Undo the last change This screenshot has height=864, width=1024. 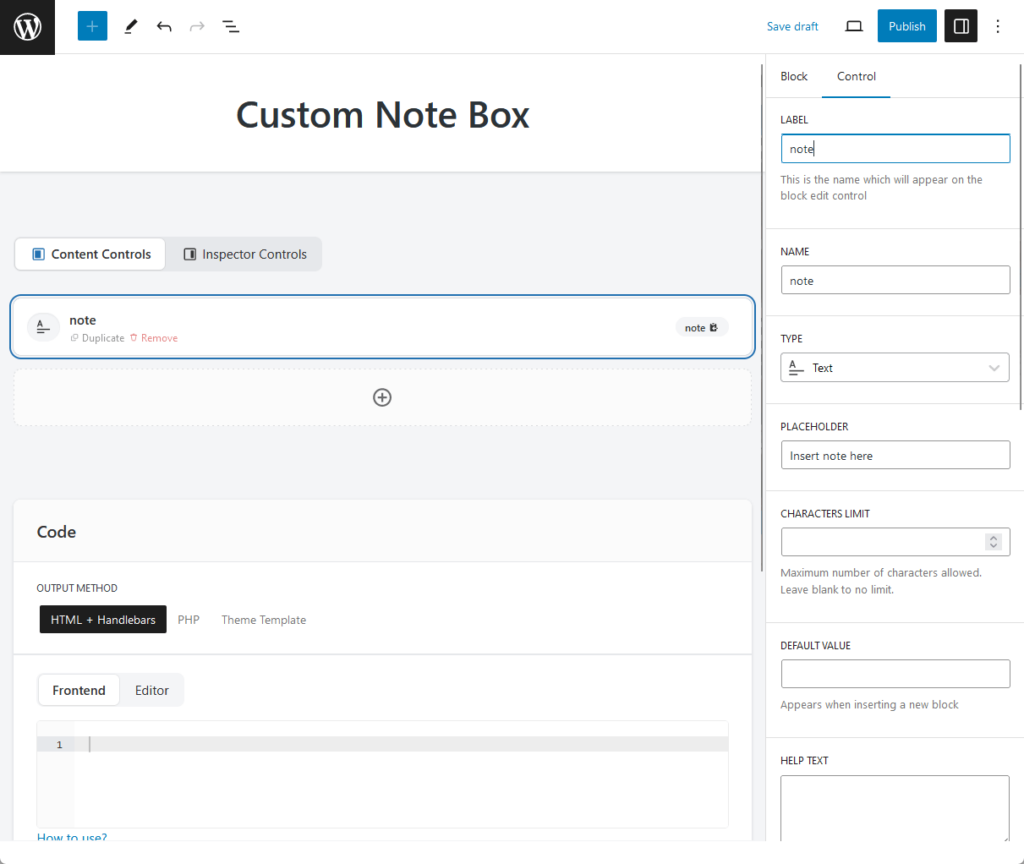tap(164, 26)
